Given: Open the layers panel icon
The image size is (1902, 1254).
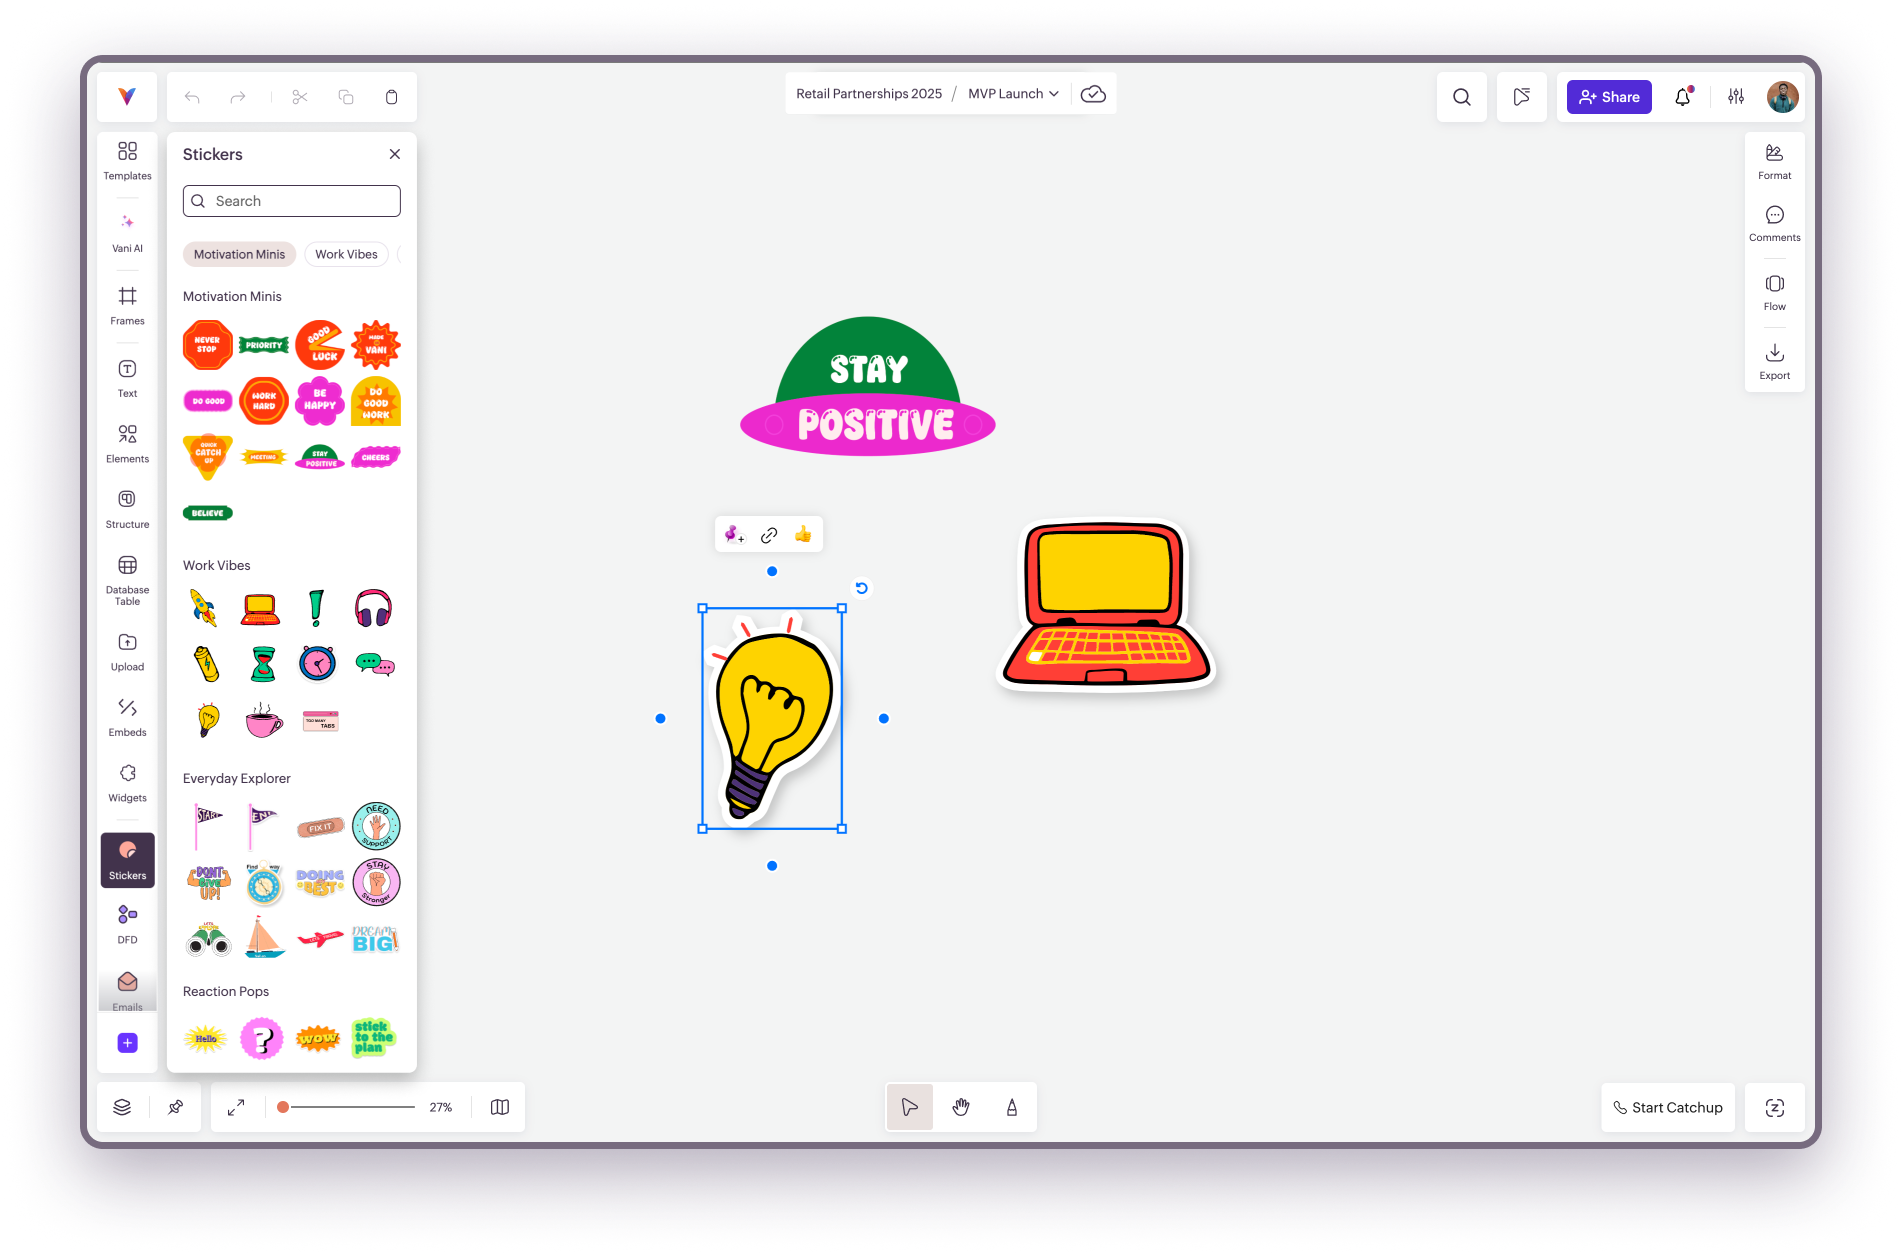Looking at the screenshot, I should click(x=122, y=1107).
